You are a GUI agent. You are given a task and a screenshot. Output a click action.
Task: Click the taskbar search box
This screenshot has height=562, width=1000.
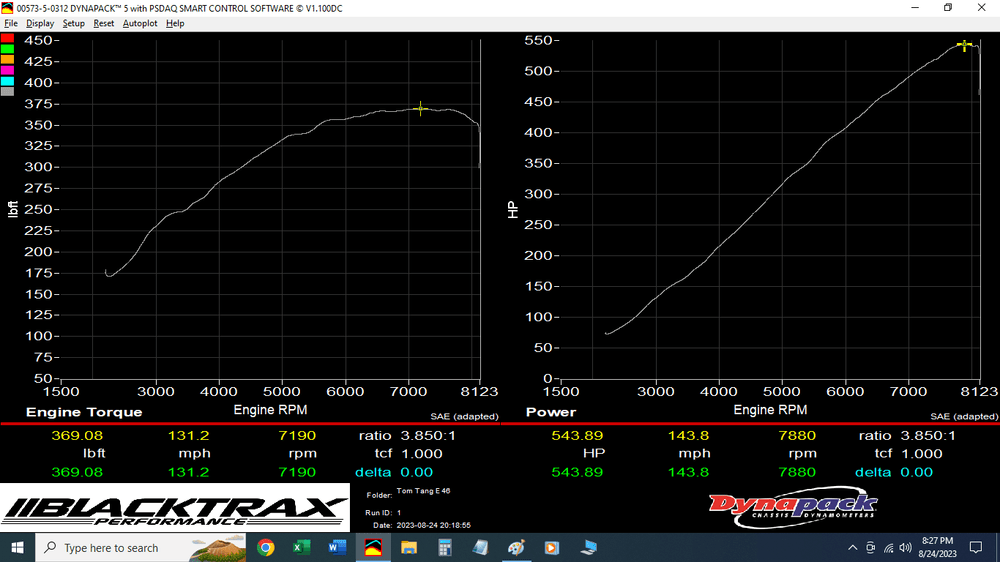point(140,548)
